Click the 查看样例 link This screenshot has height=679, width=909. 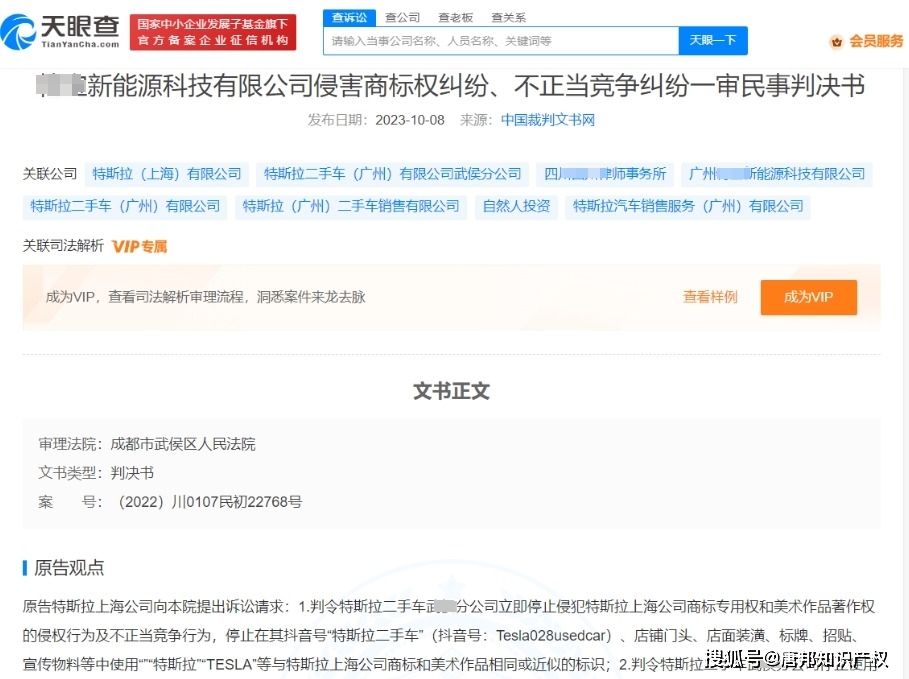click(x=710, y=297)
